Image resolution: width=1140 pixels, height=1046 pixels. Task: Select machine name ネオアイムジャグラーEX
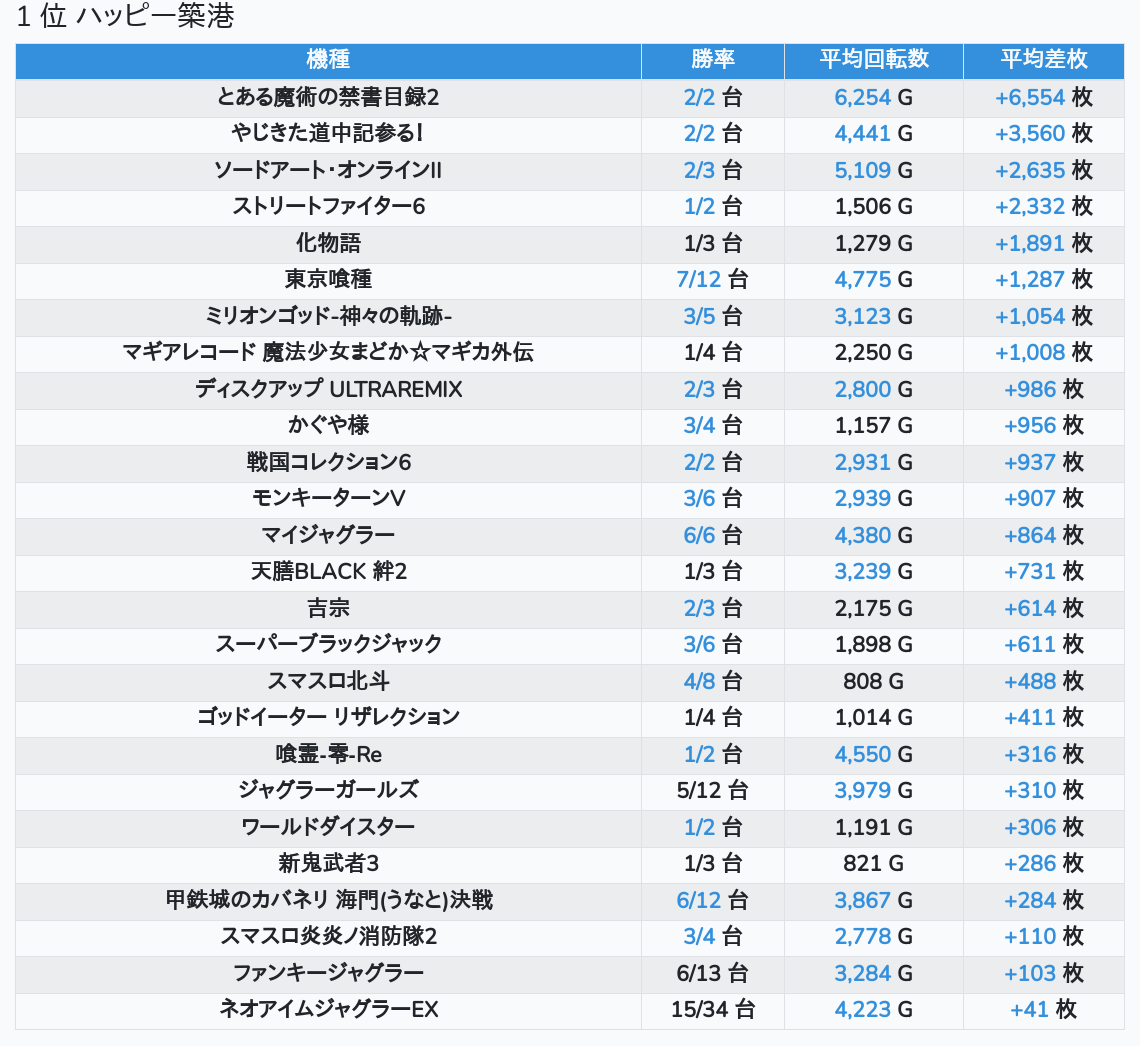pyautogui.click(x=328, y=1010)
